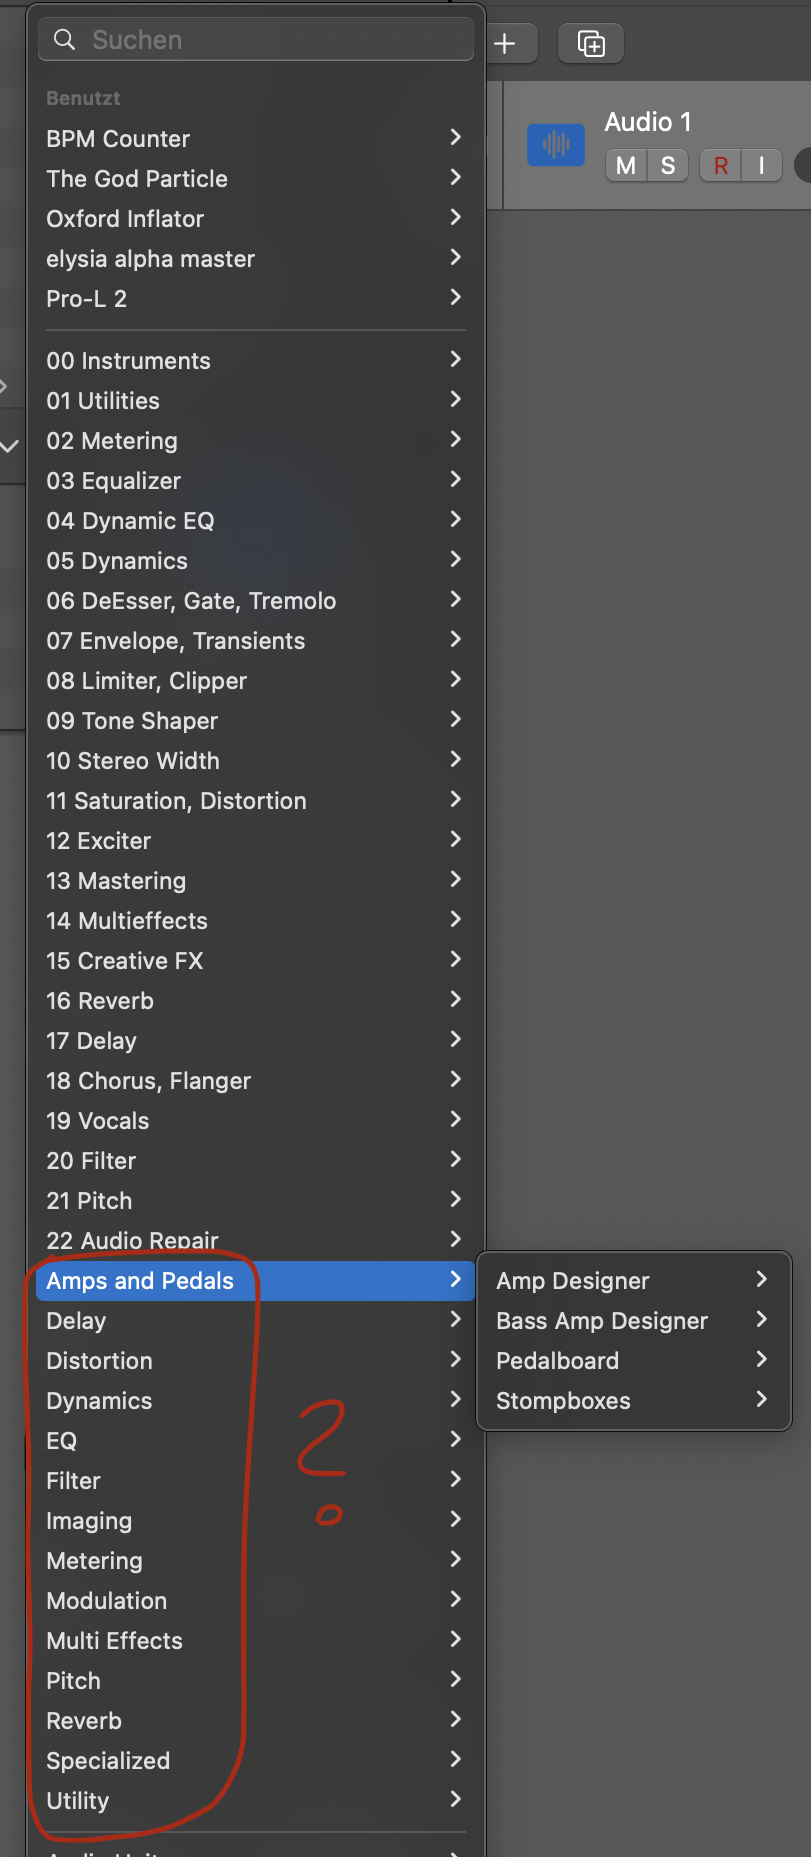Record-enable the Audio 1 track
Viewport: 811px width, 1857px height.
pos(720,165)
